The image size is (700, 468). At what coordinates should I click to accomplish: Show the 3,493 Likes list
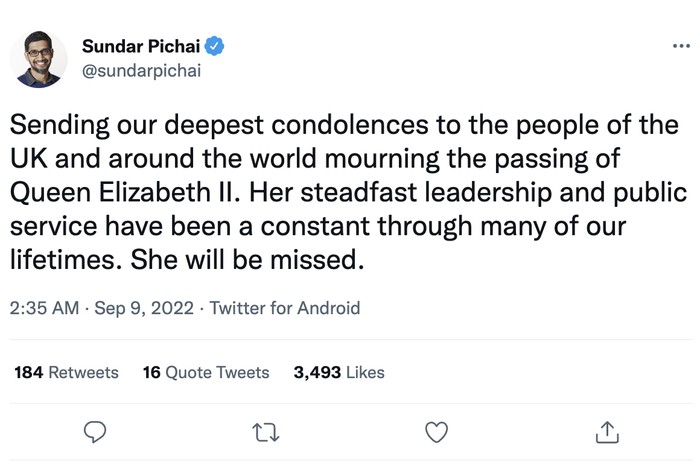[x=339, y=372]
